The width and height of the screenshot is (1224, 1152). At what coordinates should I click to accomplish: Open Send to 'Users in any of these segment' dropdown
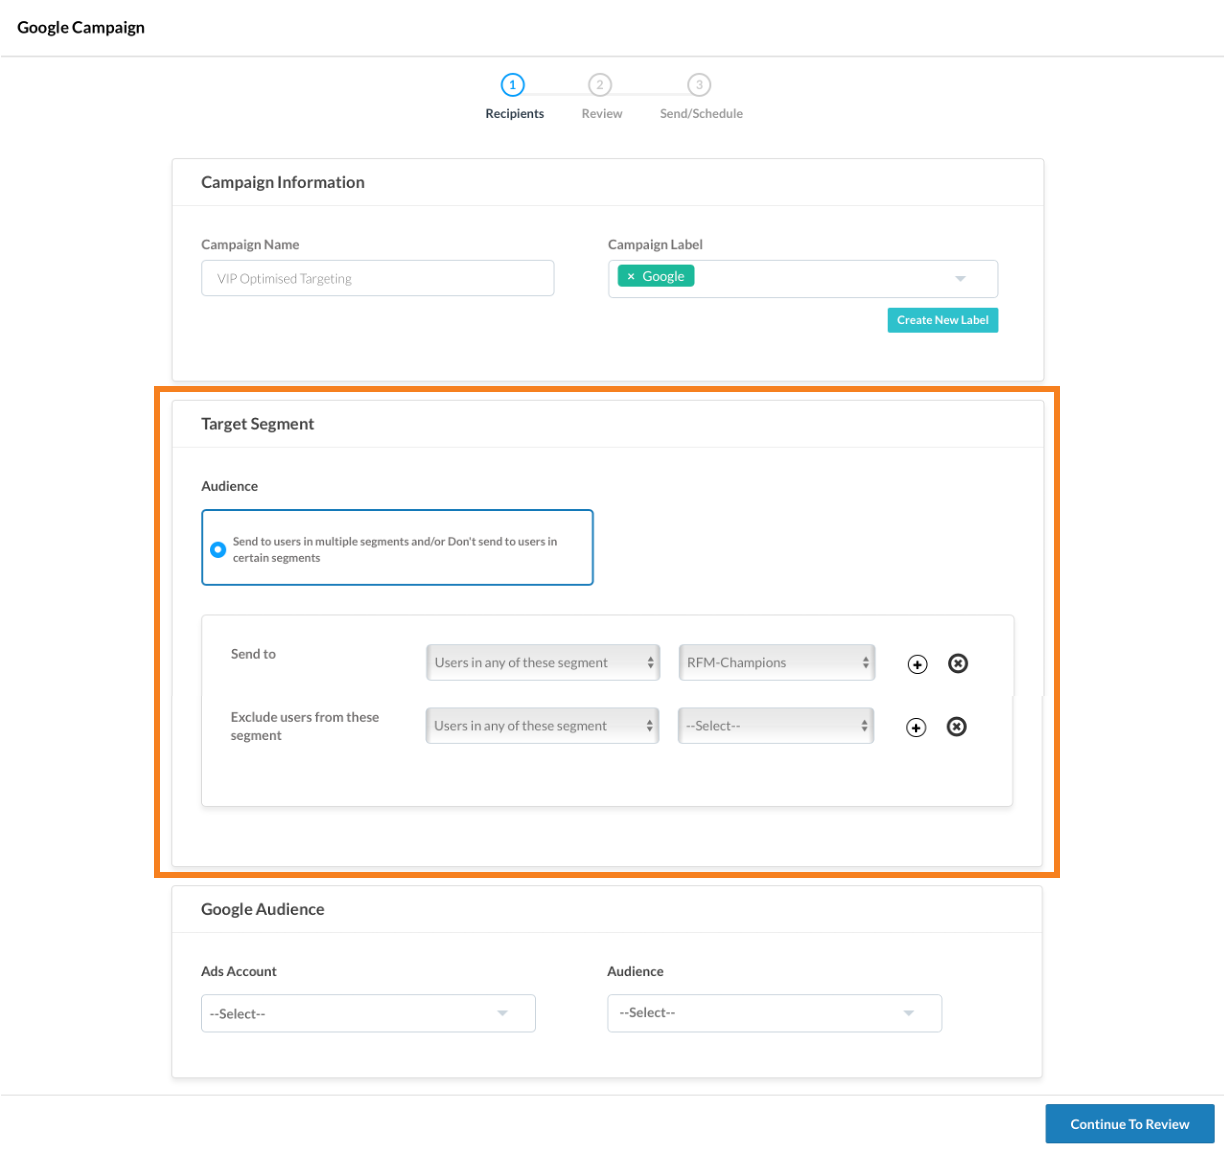pyautogui.click(x=543, y=662)
